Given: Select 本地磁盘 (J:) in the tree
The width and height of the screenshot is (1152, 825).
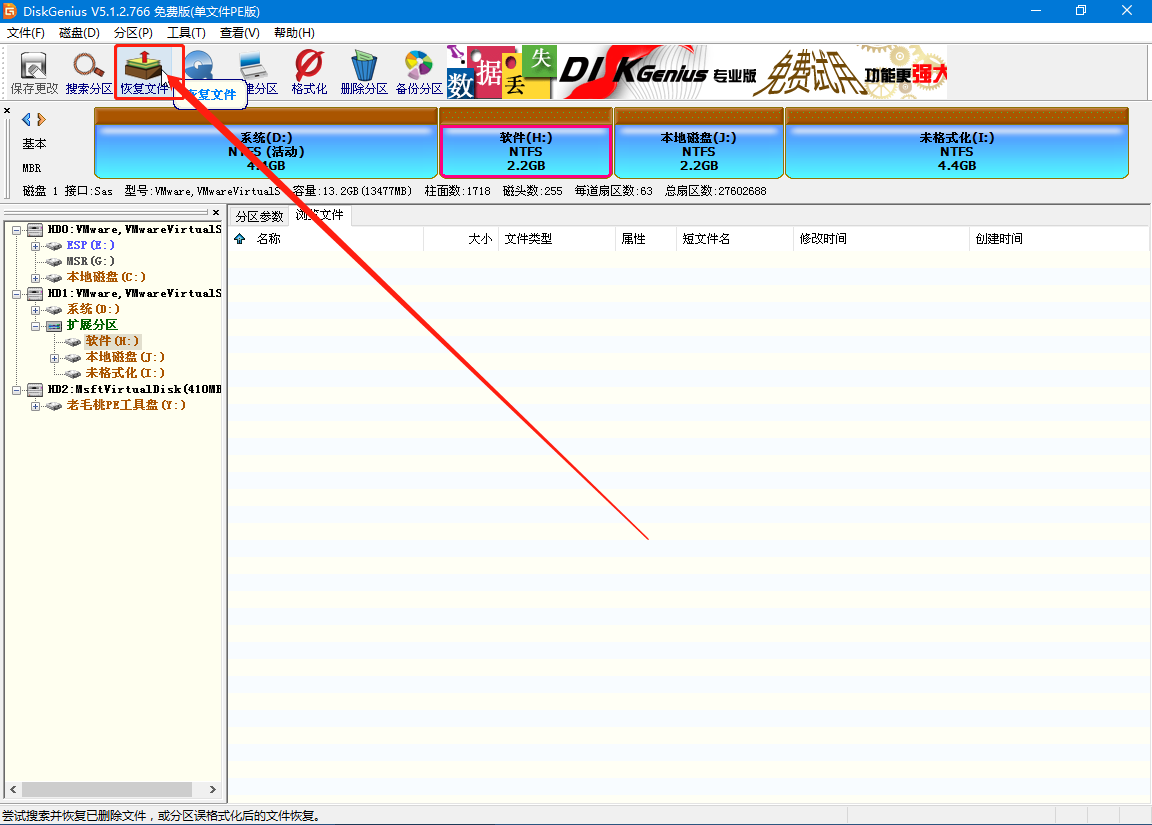Looking at the screenshot, I should [125, 357].
